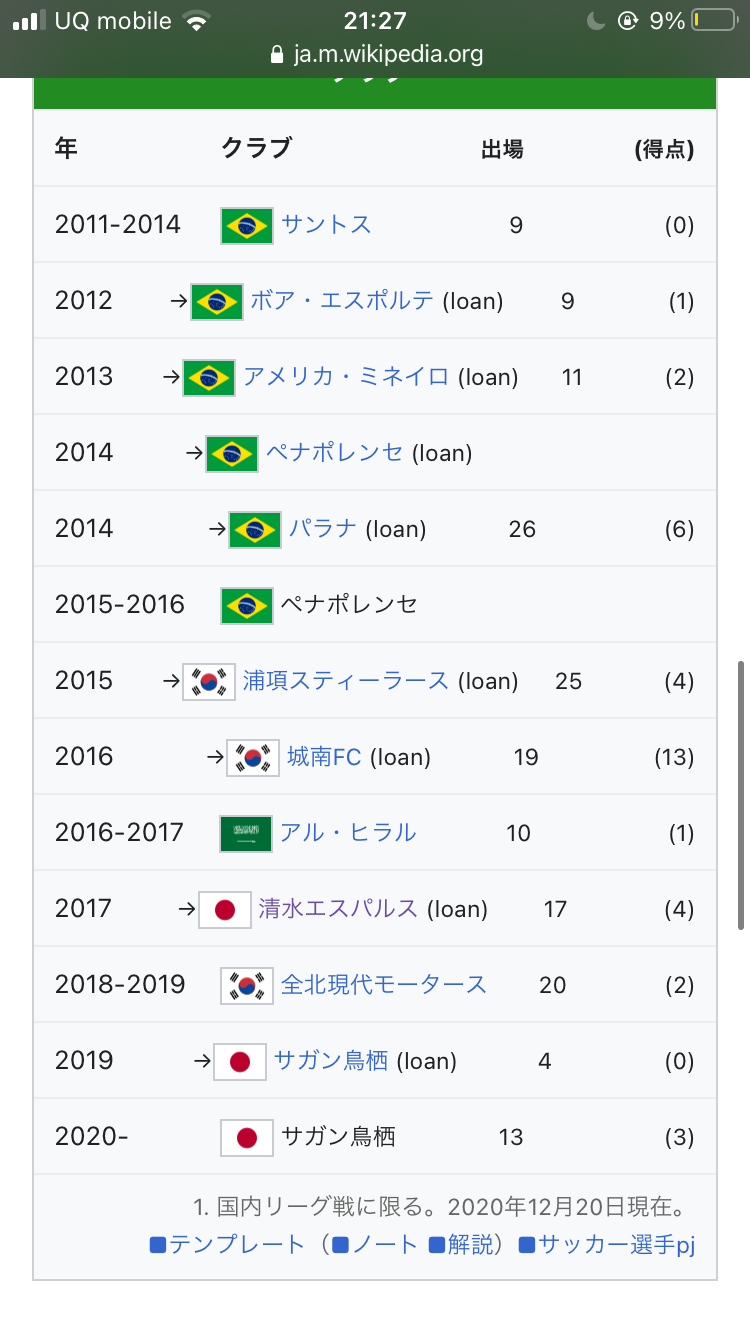Open the 浦項スティーラース link

346,680
